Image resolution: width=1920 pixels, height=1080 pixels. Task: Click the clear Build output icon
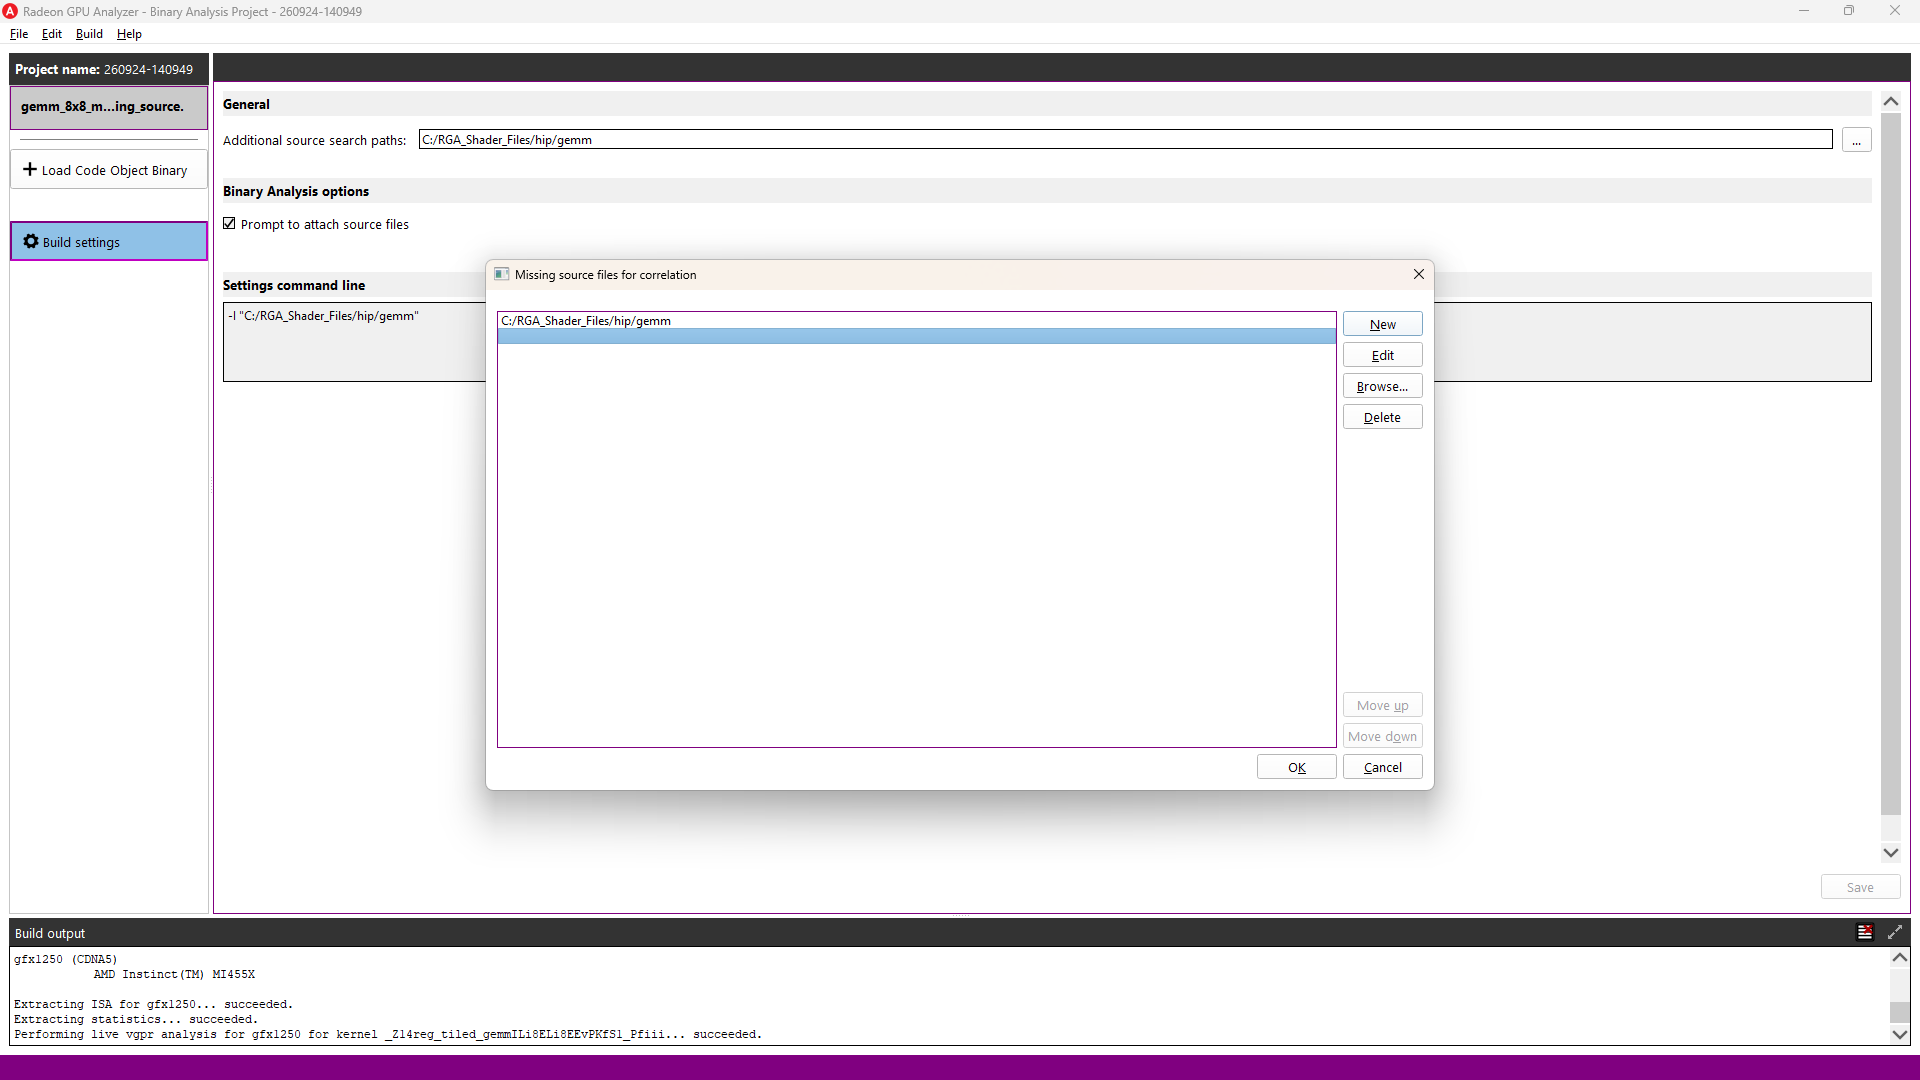[1865, 932]
